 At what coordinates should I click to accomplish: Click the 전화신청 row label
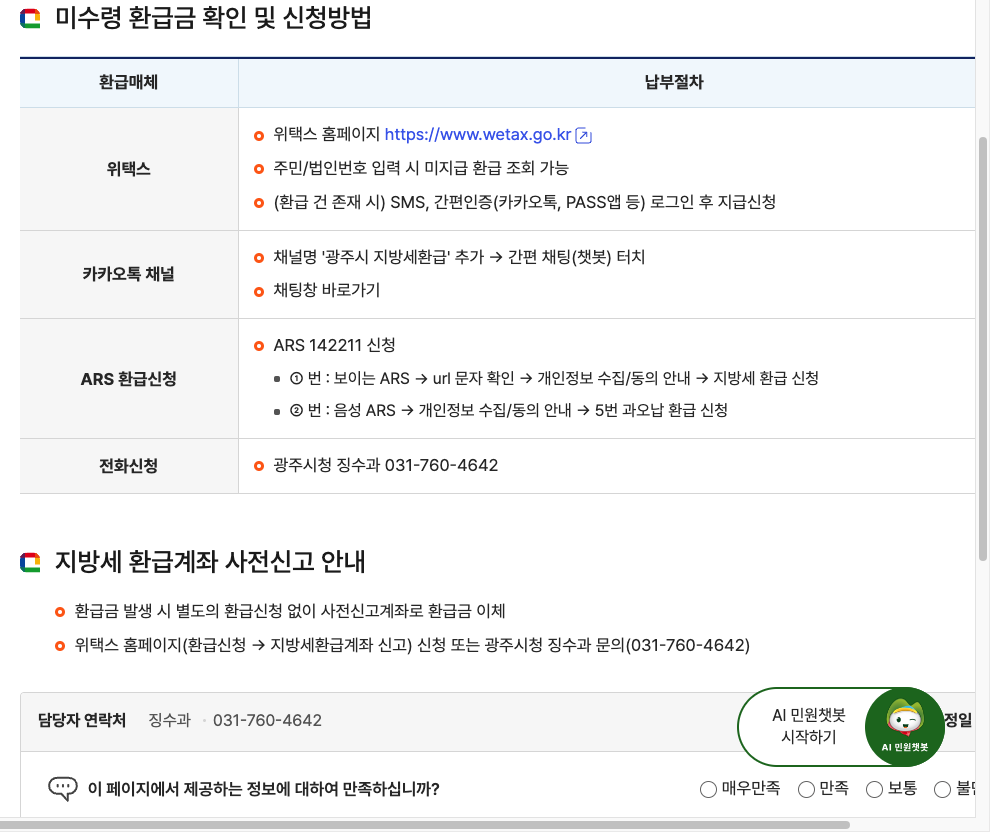pos(129,466)
